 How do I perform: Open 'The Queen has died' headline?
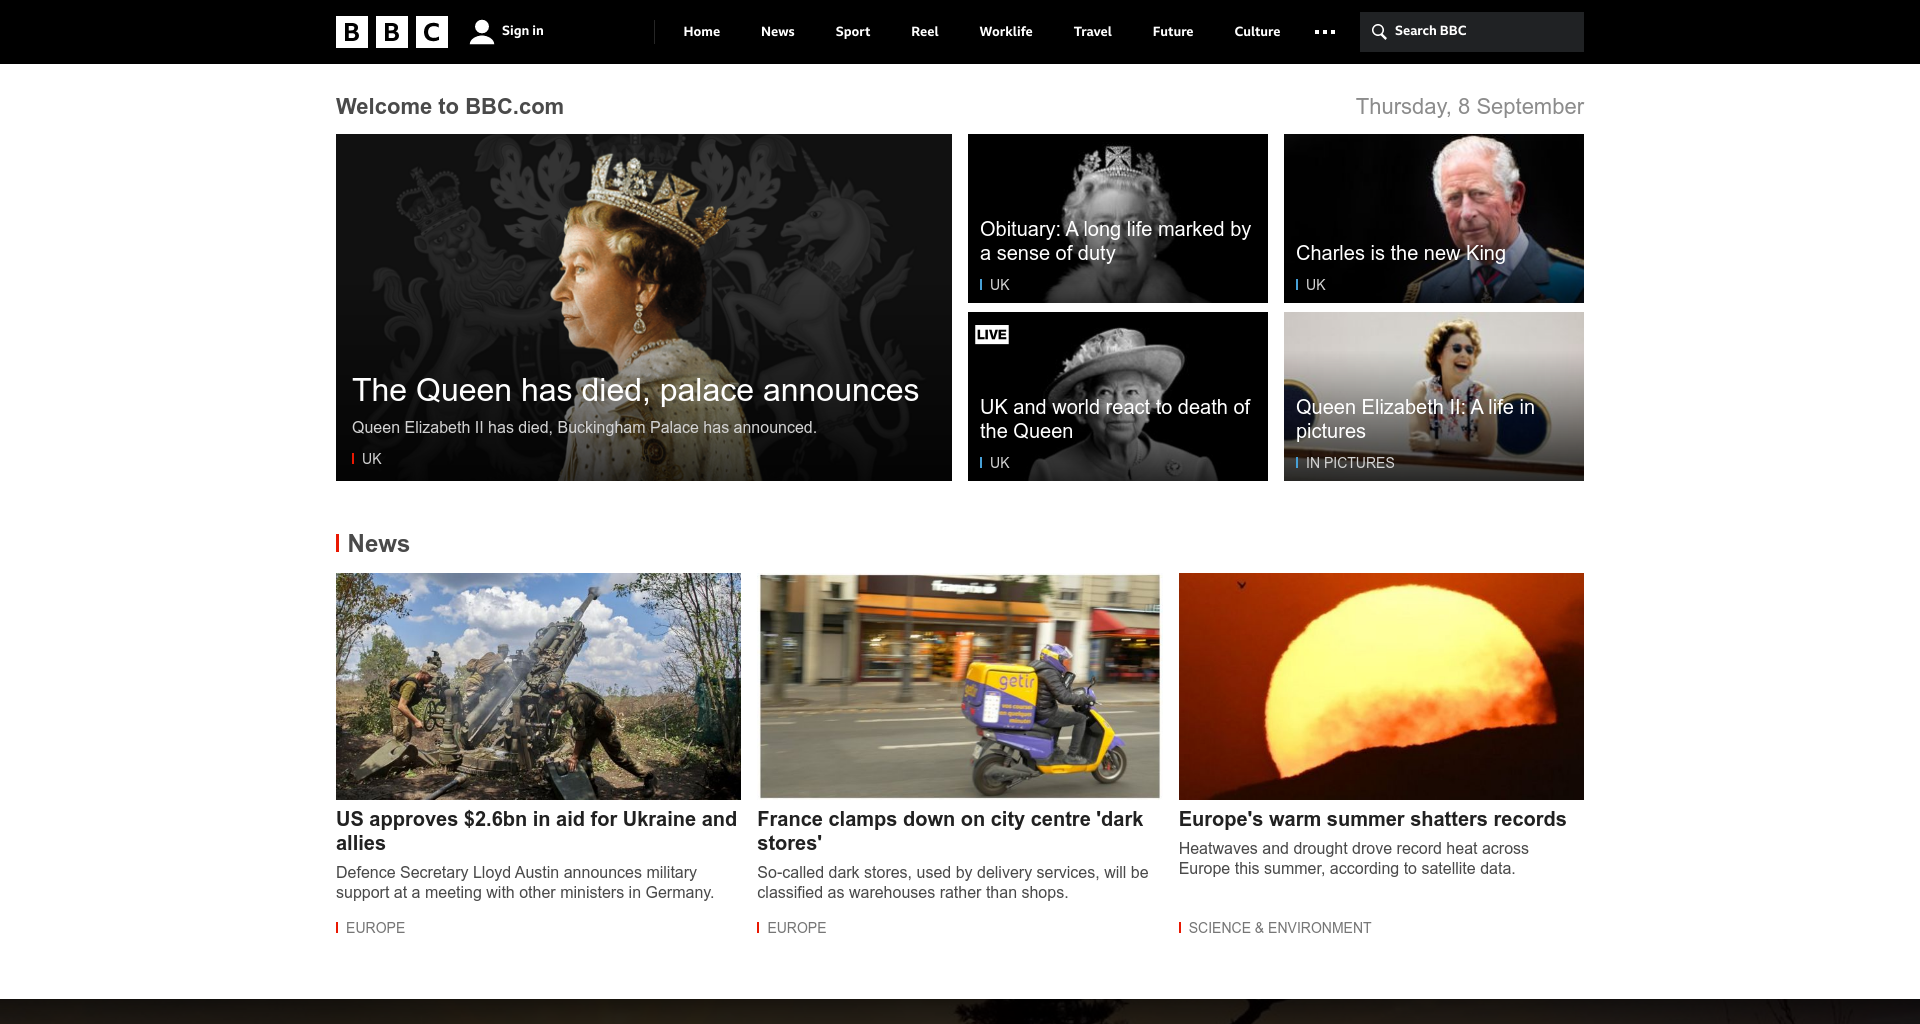pos(635,390)
